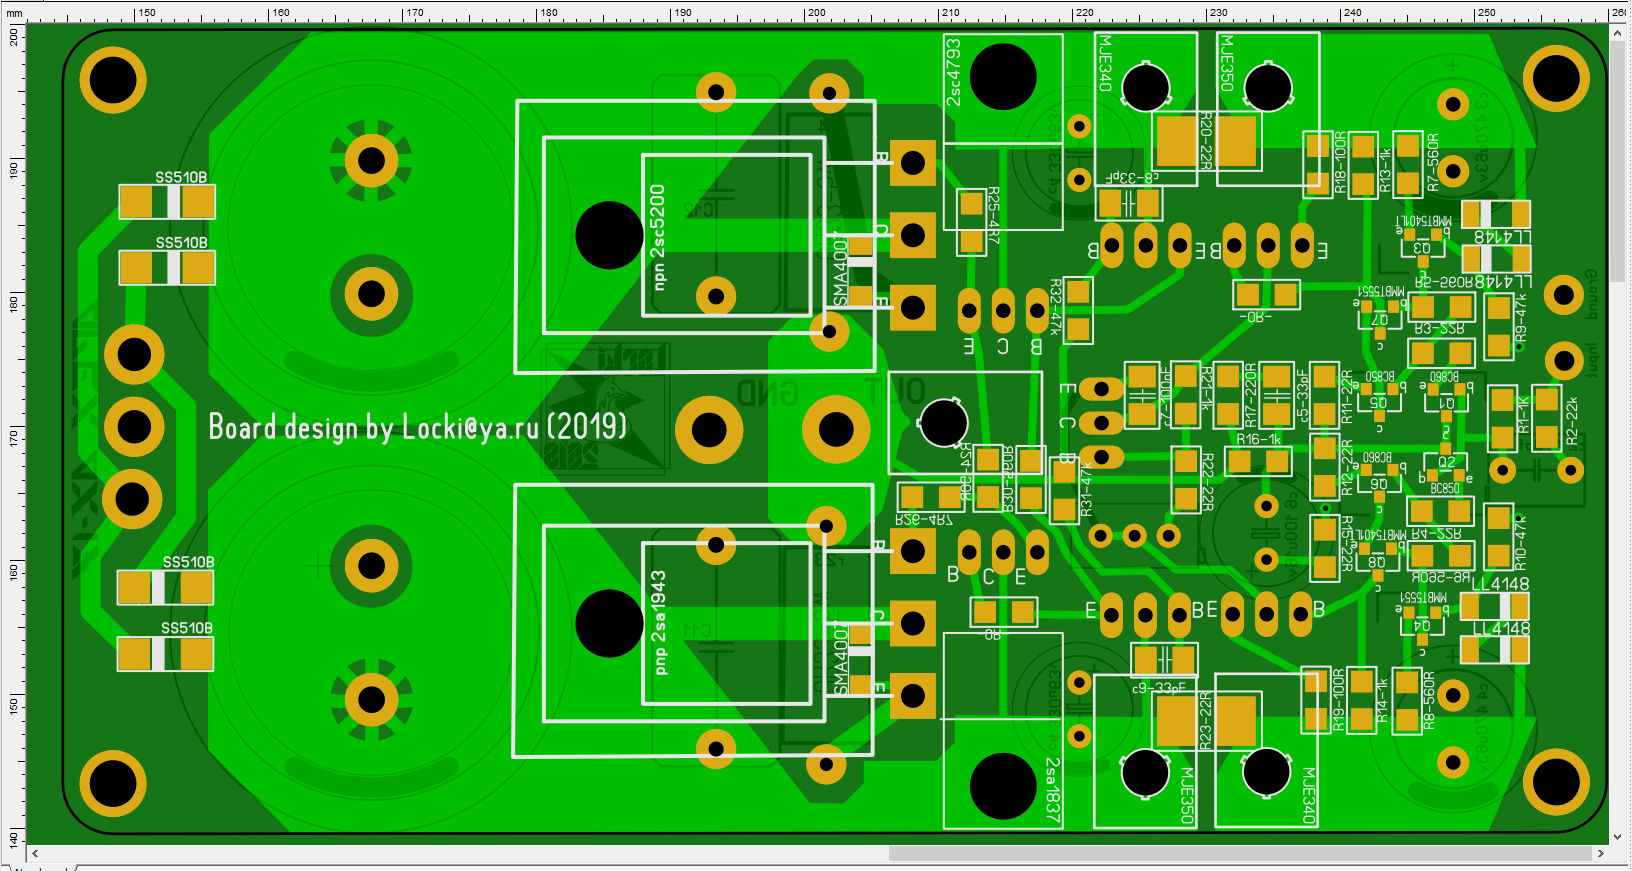Click the R32-47k resistor label
Viewport: 1632px width, 871px height.
1056,308
